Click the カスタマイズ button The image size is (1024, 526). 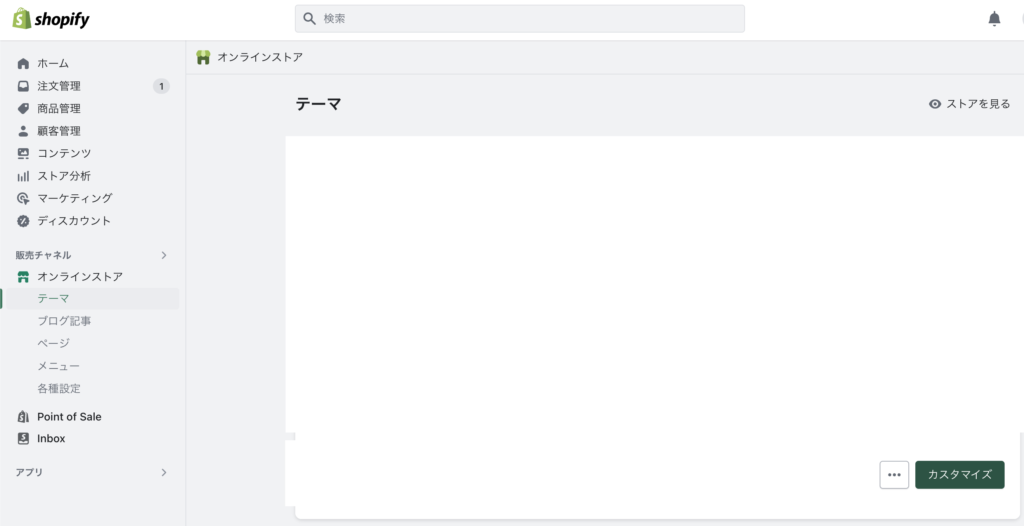959,474
